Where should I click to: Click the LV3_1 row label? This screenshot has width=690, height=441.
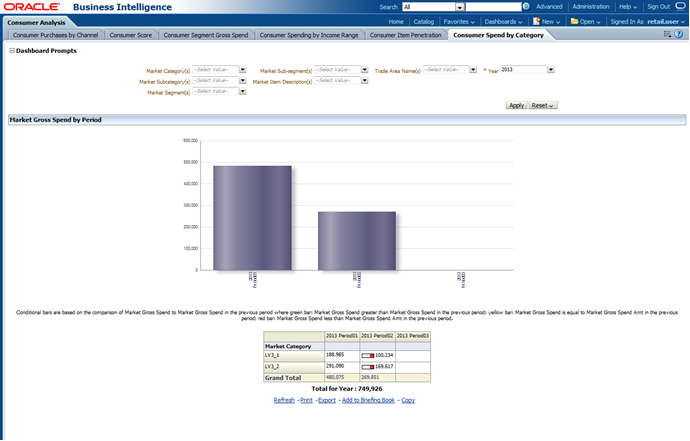click(294, 356)
